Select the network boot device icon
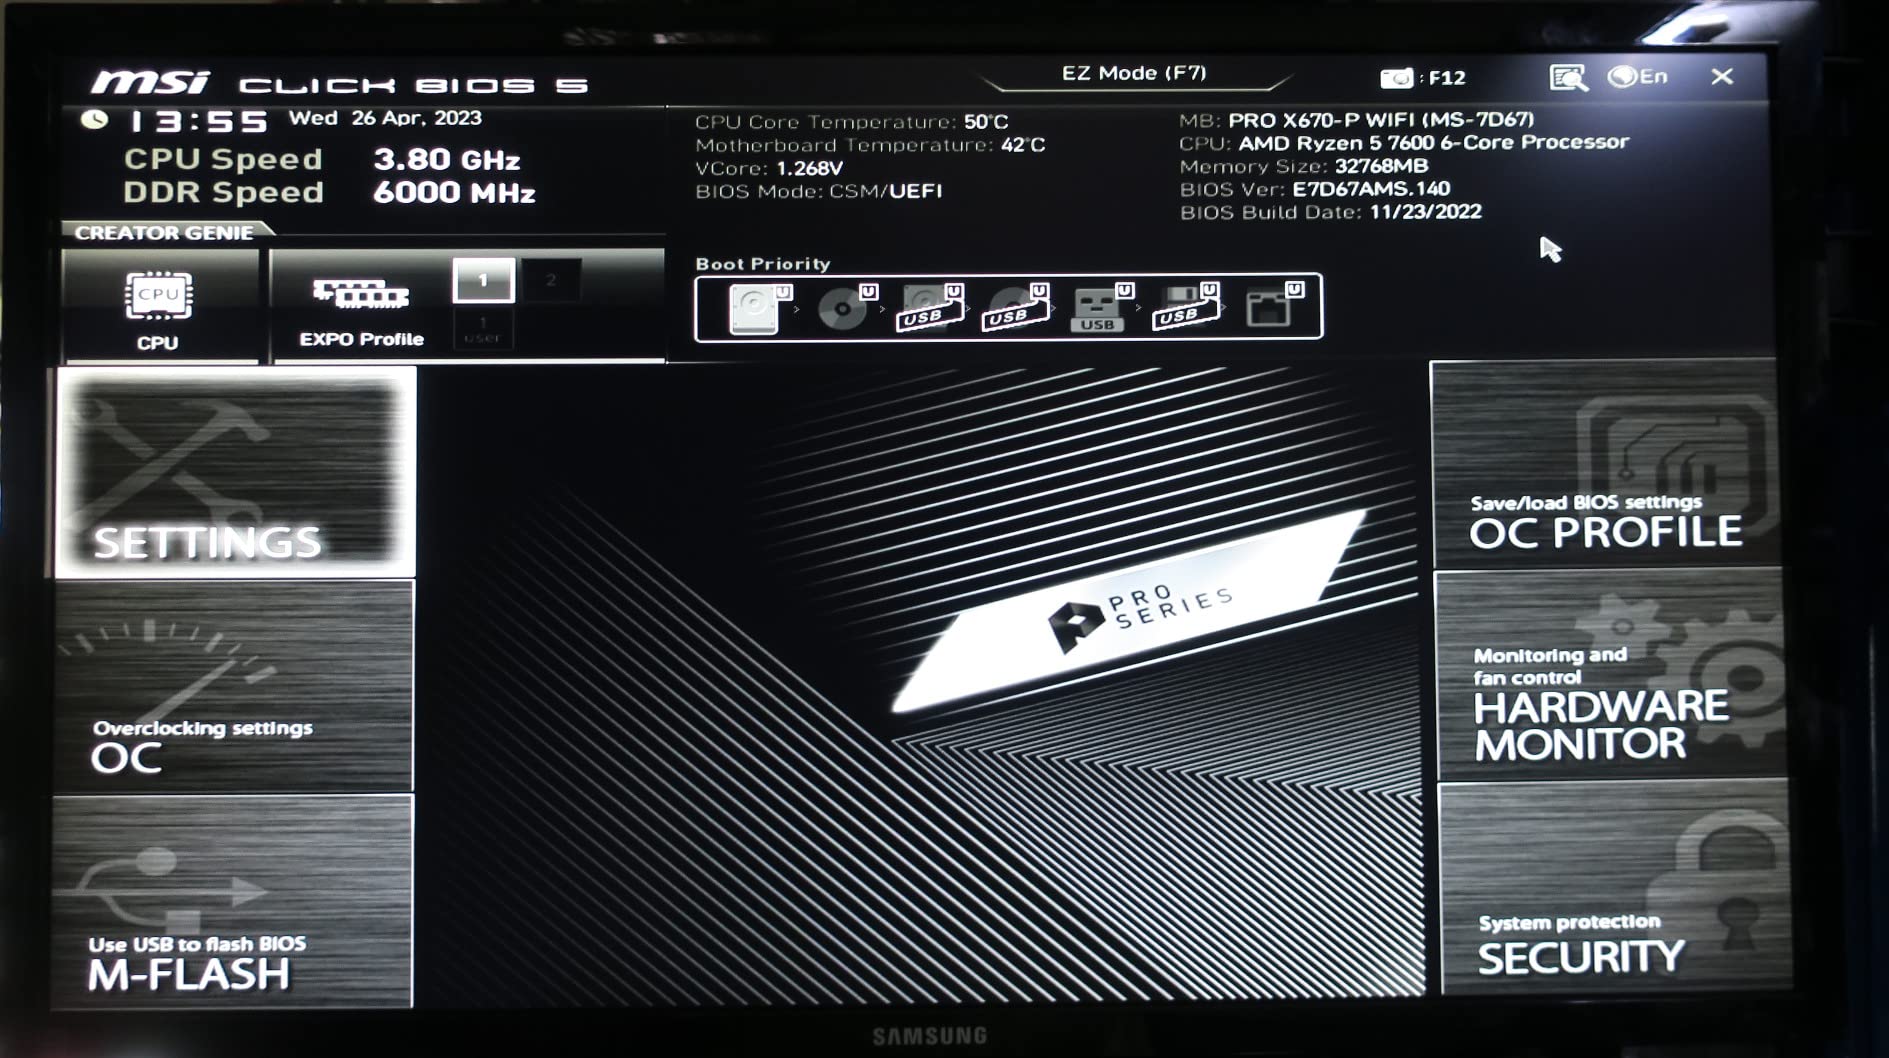The image size is (1889, 1058). click(x=1273, y=307)
